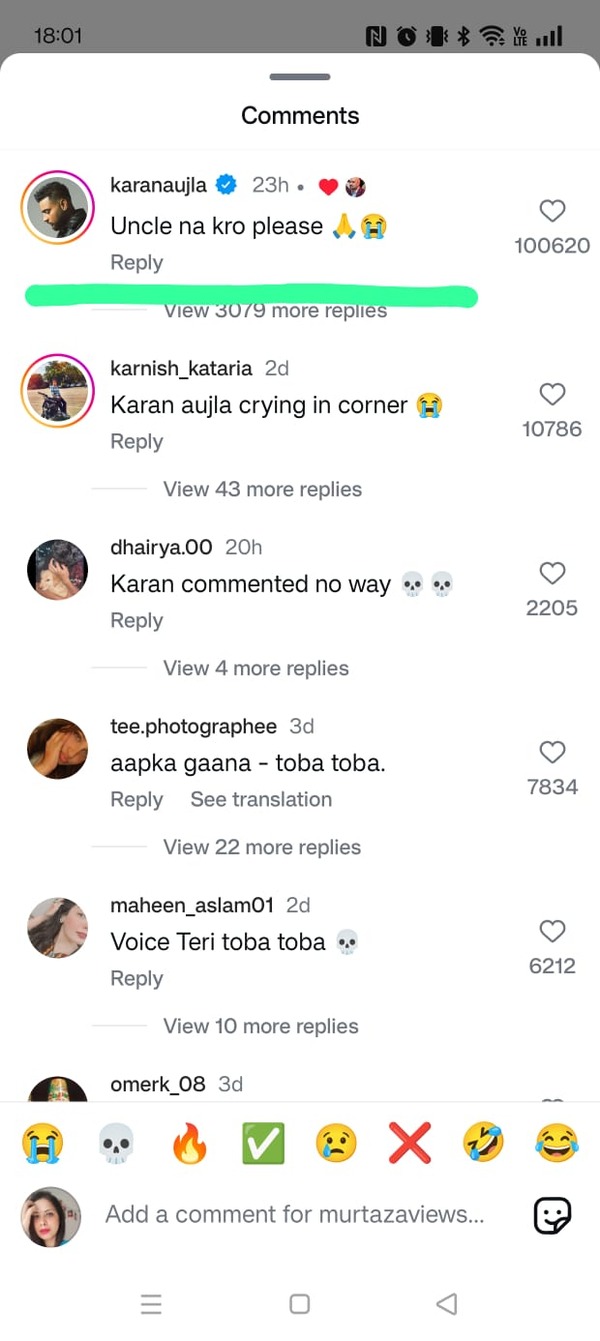The height and width of the screenshot is (1341, 600).
Task: Select the green checkmark emoji reaction
Action: tap(263, 1143)
